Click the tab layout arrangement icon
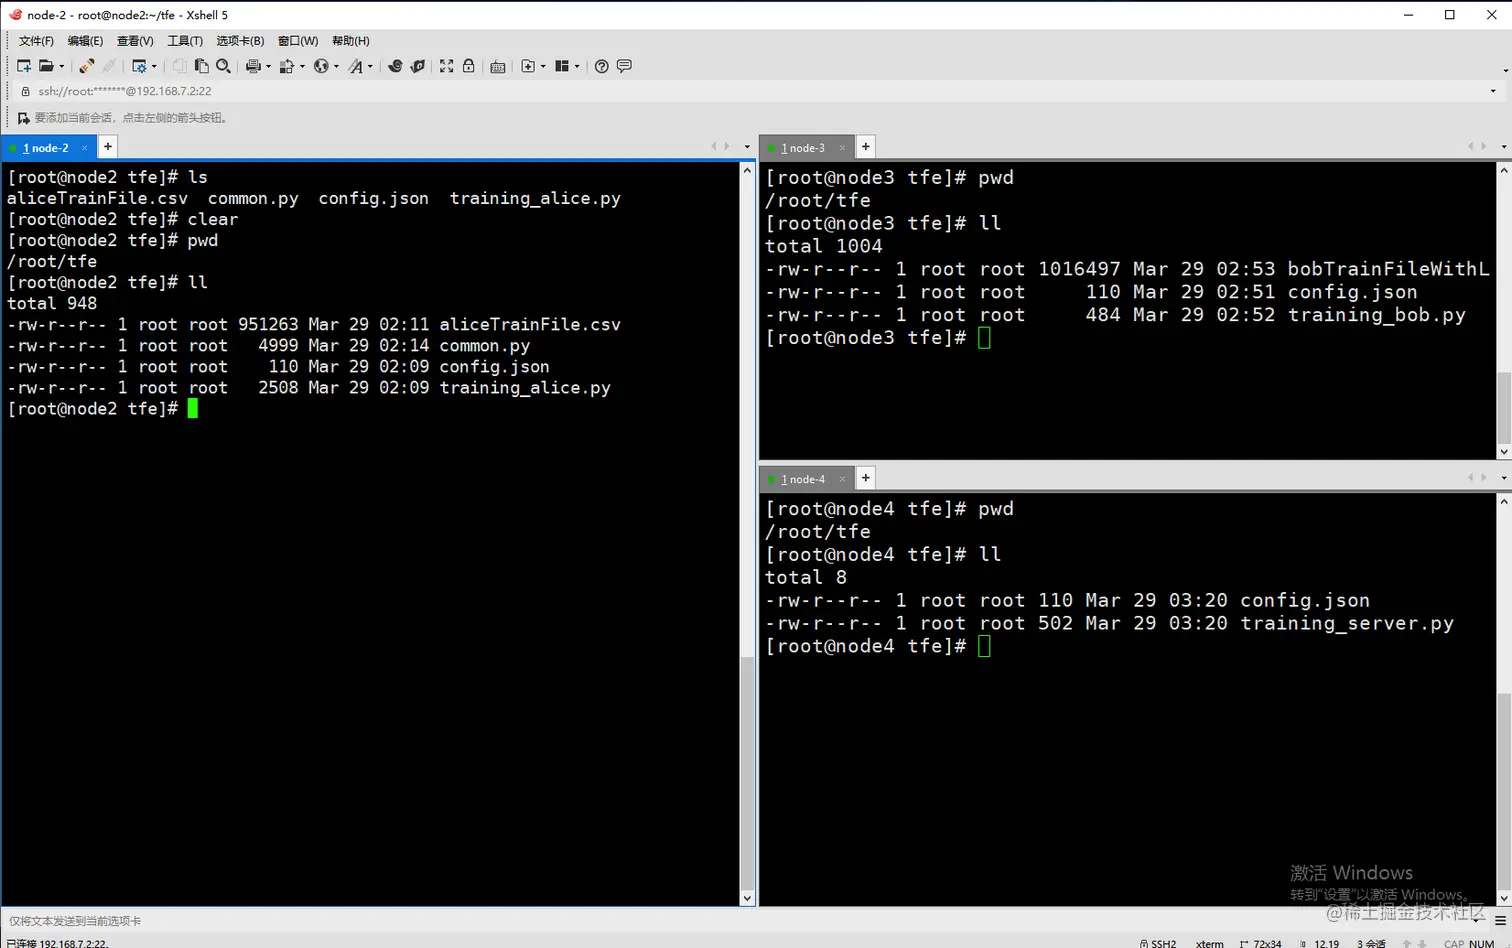The width and height of the screenshot is (1512, 948). [562, 66]
